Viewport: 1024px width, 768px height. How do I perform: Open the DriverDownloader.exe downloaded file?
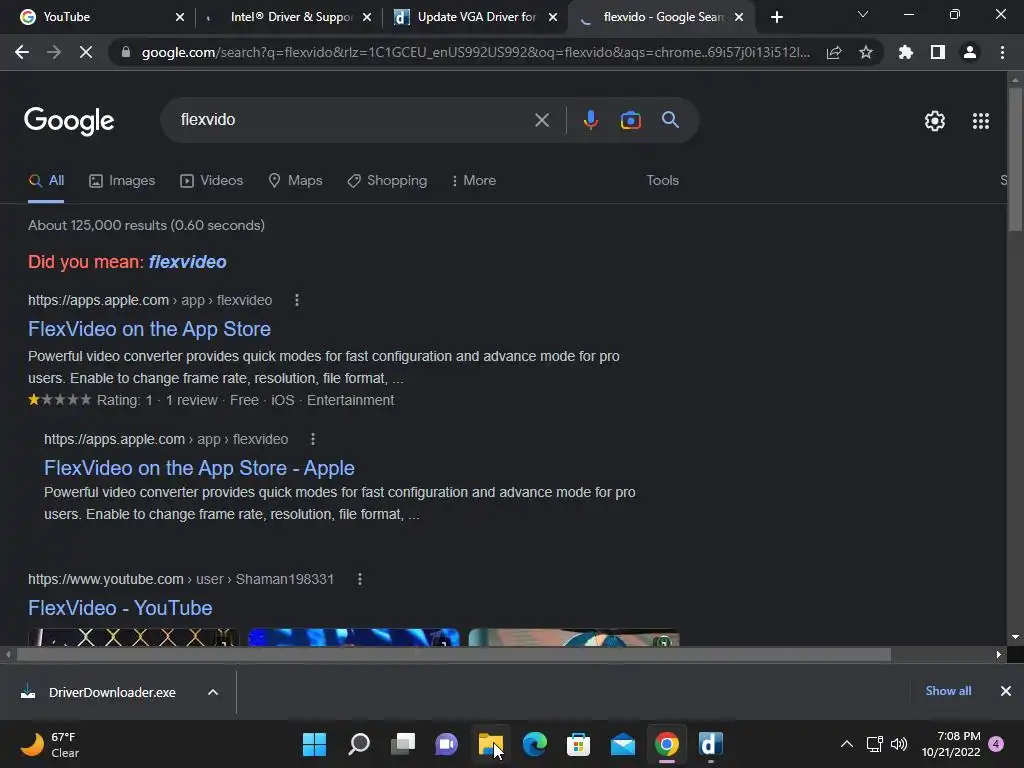(112, 692)
